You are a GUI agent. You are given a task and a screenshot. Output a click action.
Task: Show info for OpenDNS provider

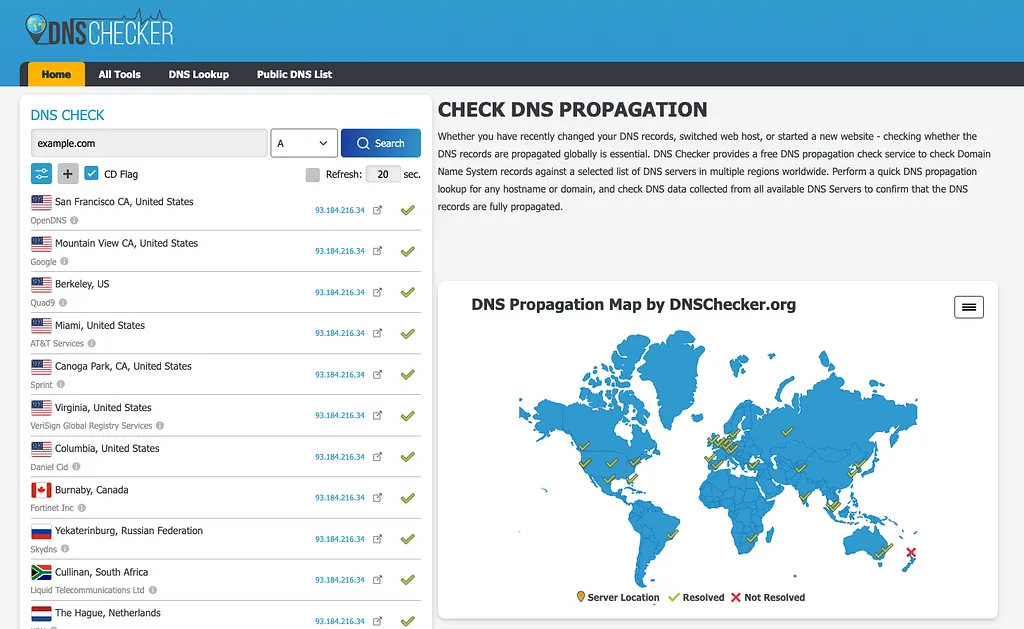click(x=74, y=220)
